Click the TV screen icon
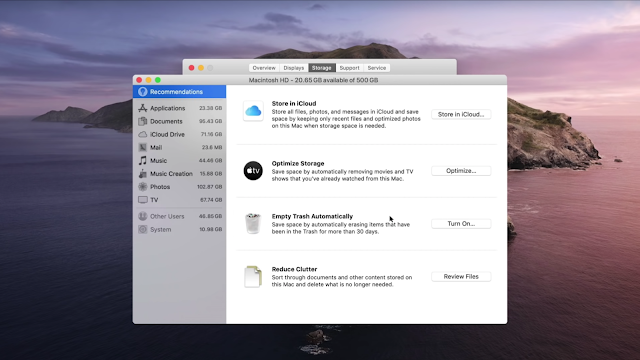This screenshot has width=640, height=360. (x=142, y=200)
